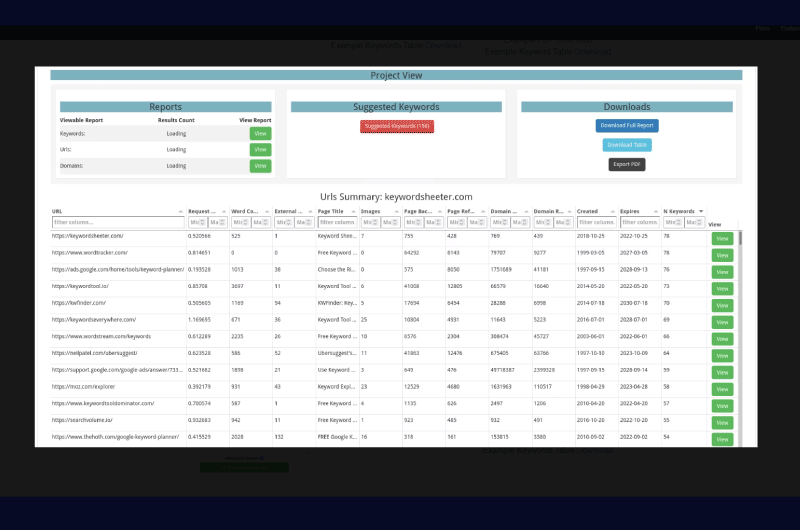
Task: Select URL cell https://moz.com/explorer
Action: coord(83,387)
